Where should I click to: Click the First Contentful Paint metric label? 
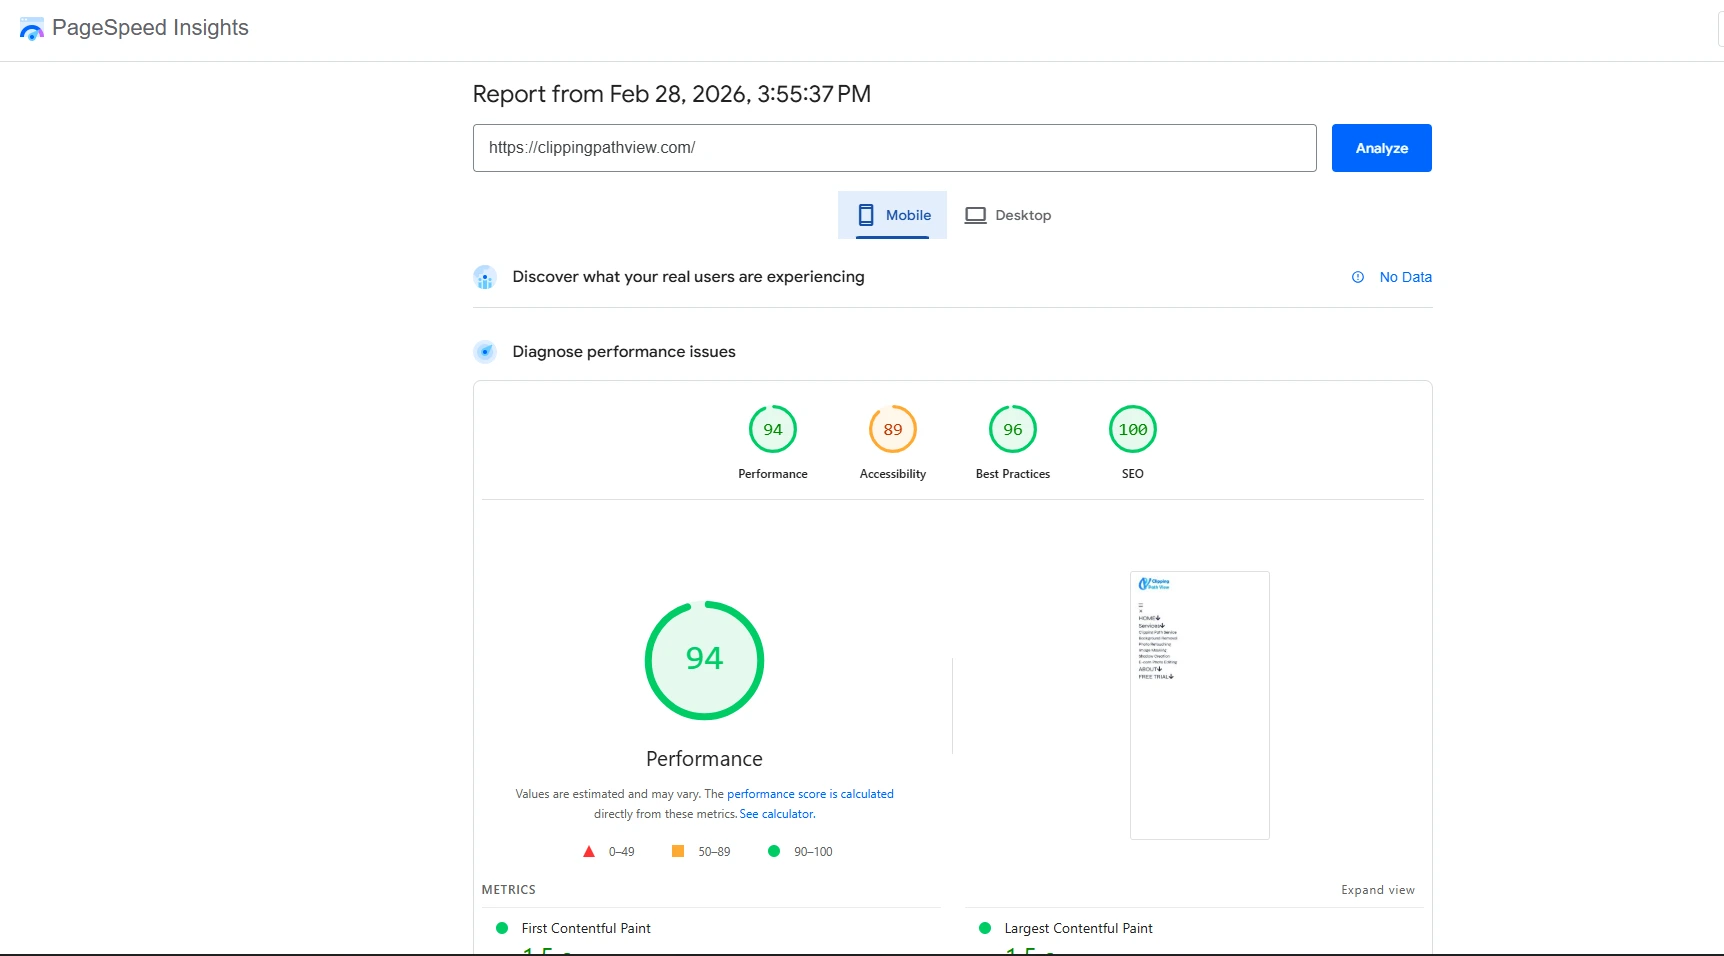click(586, 928)
